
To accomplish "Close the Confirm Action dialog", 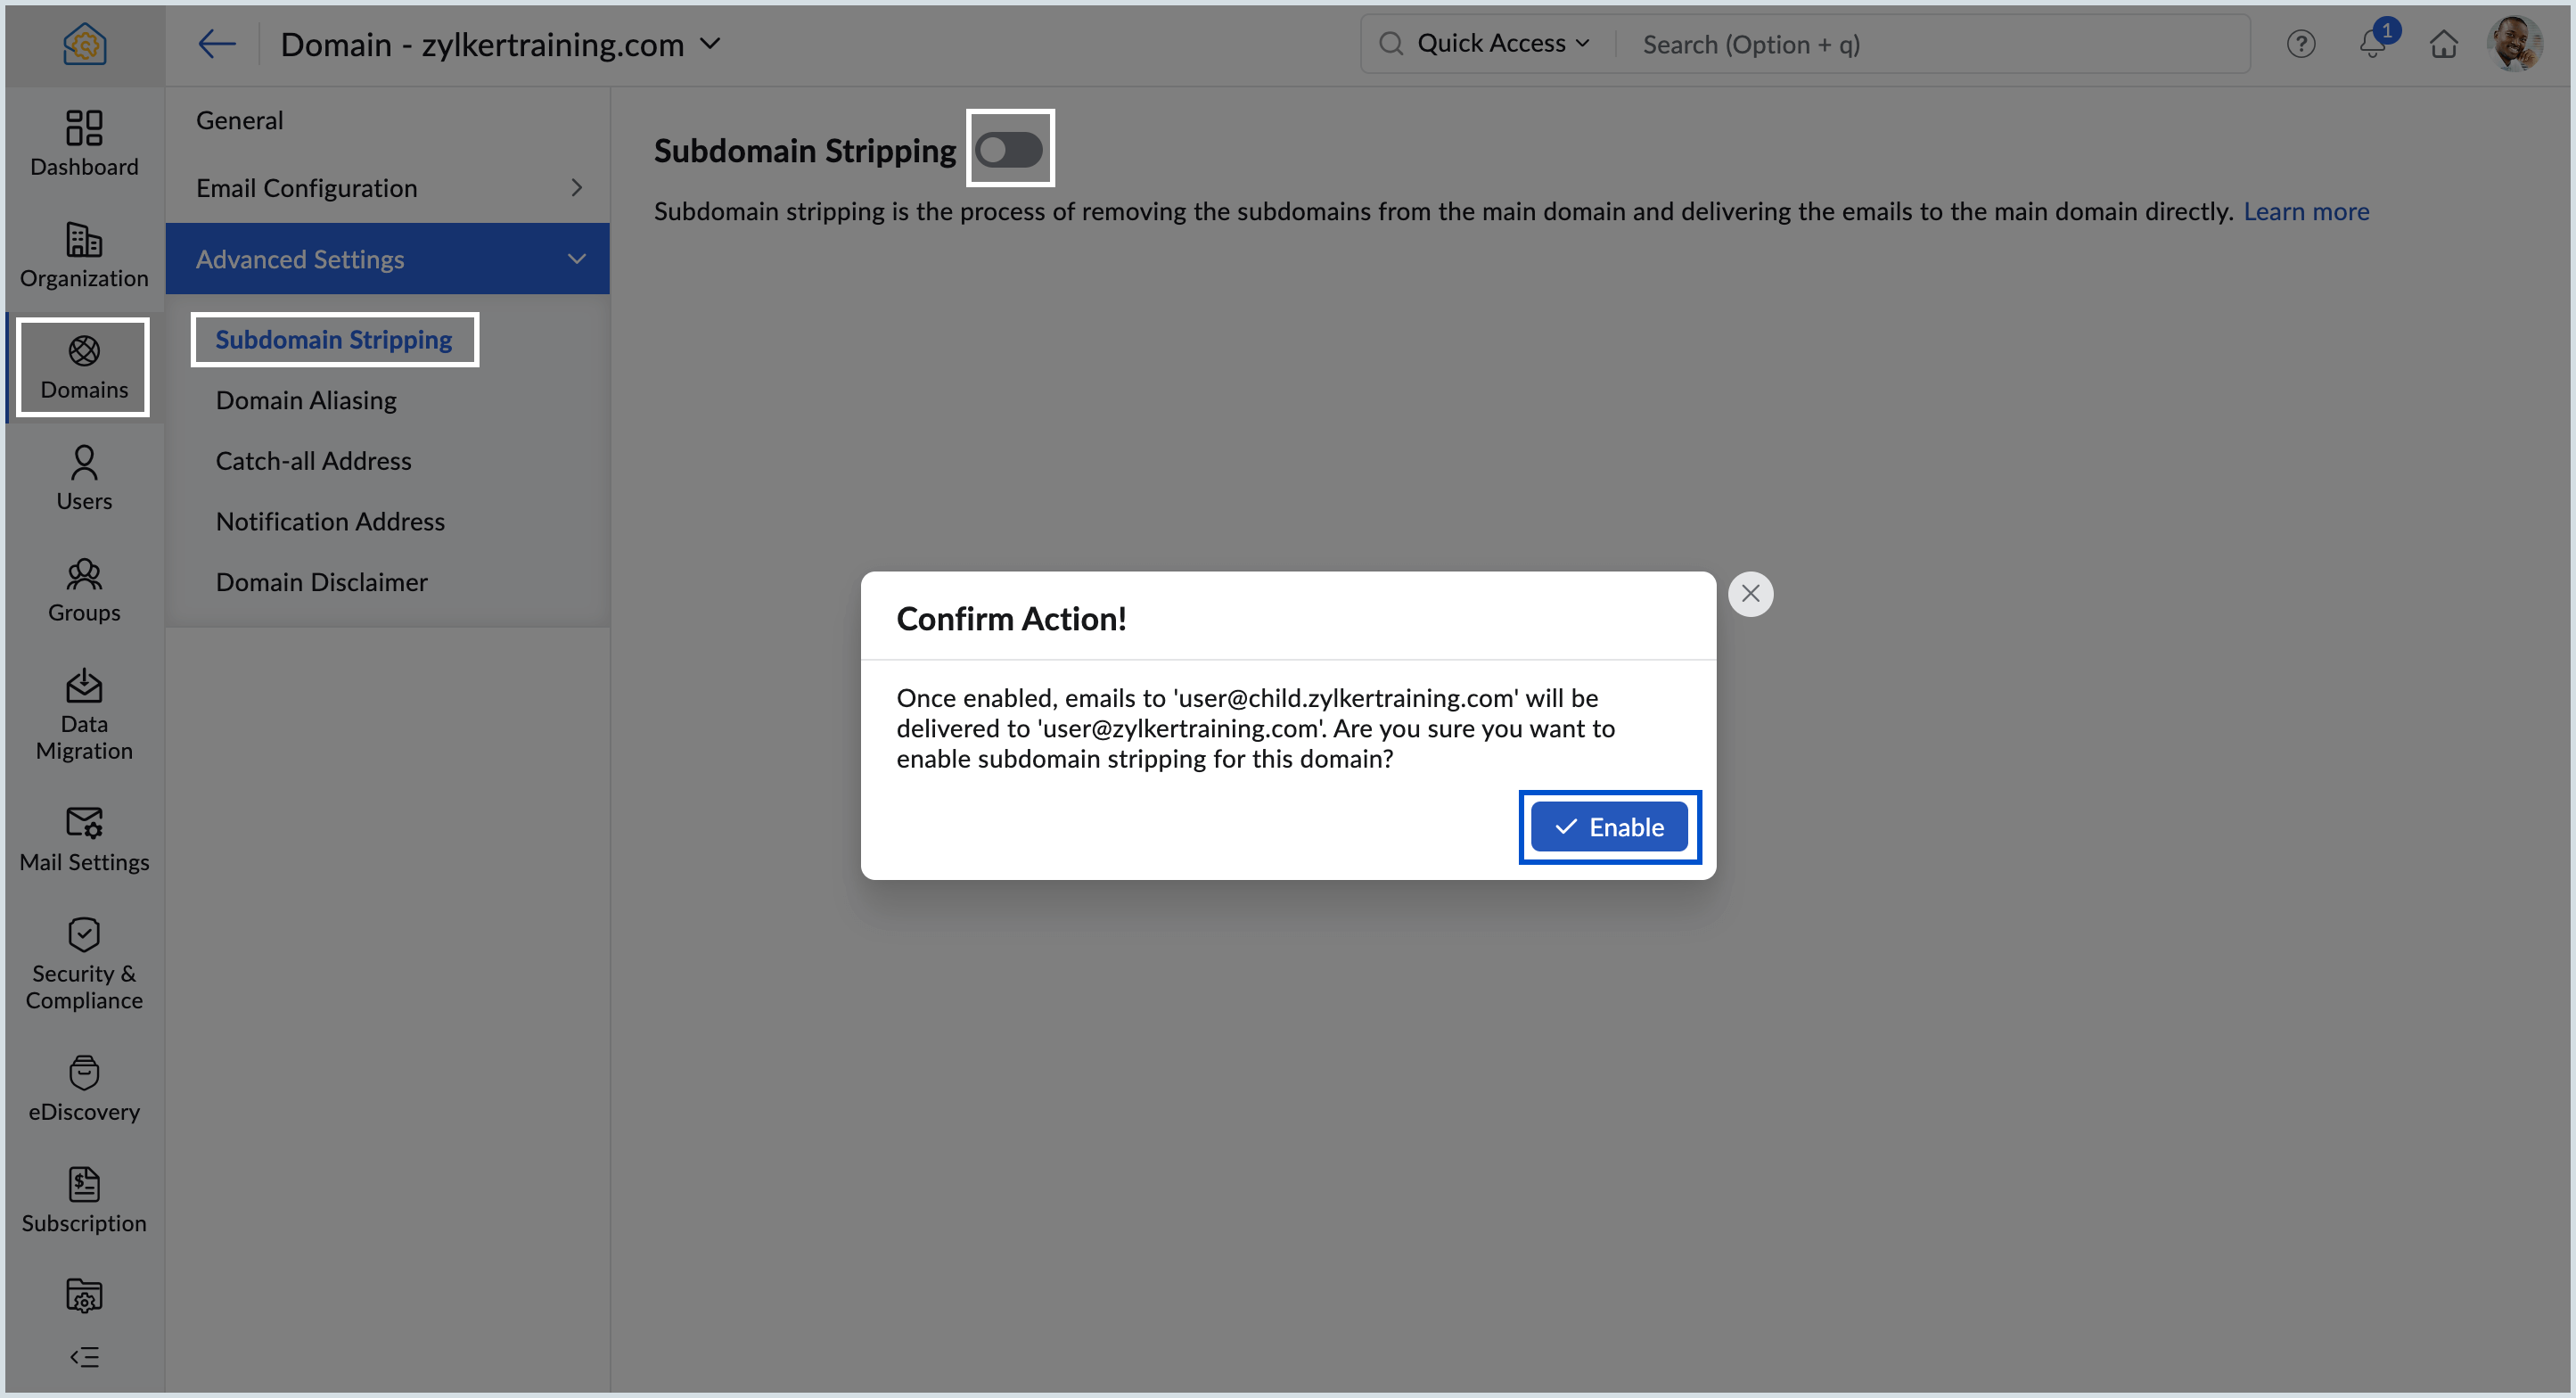I will pos(1750,593).
